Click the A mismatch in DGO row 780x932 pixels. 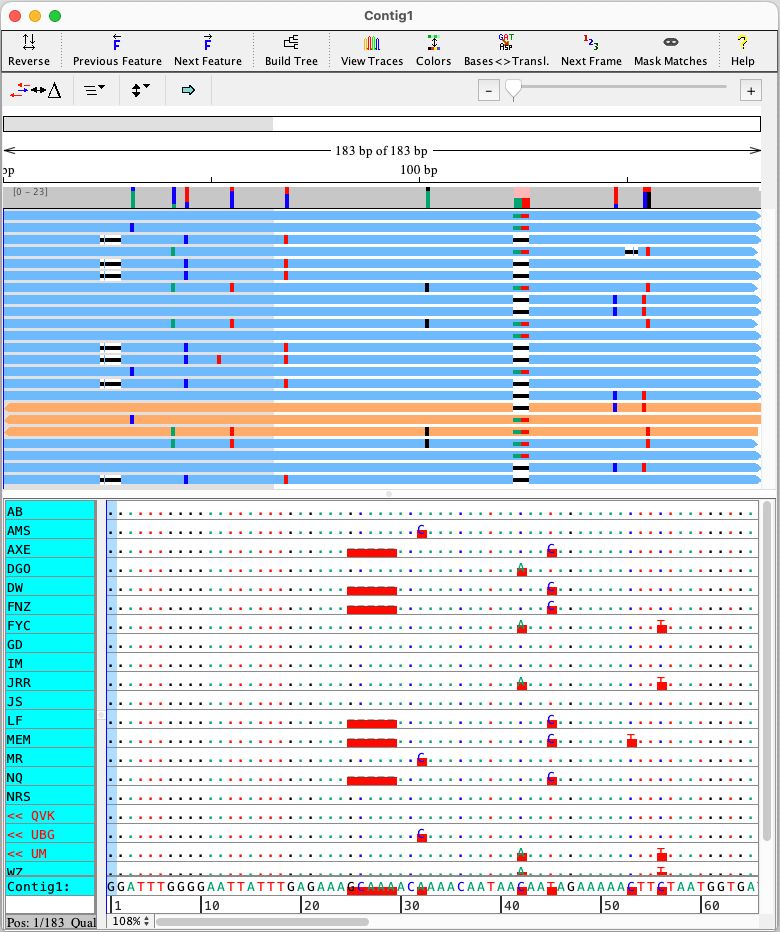click(x=521, y=569)
